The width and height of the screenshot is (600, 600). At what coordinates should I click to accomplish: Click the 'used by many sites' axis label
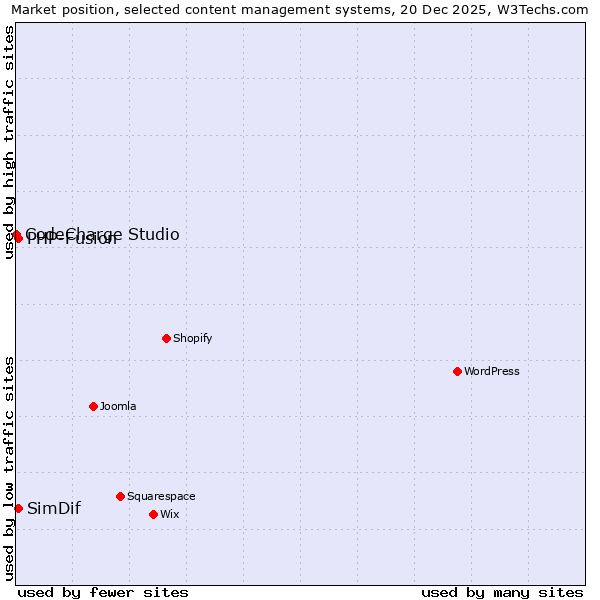coord(502,593)
